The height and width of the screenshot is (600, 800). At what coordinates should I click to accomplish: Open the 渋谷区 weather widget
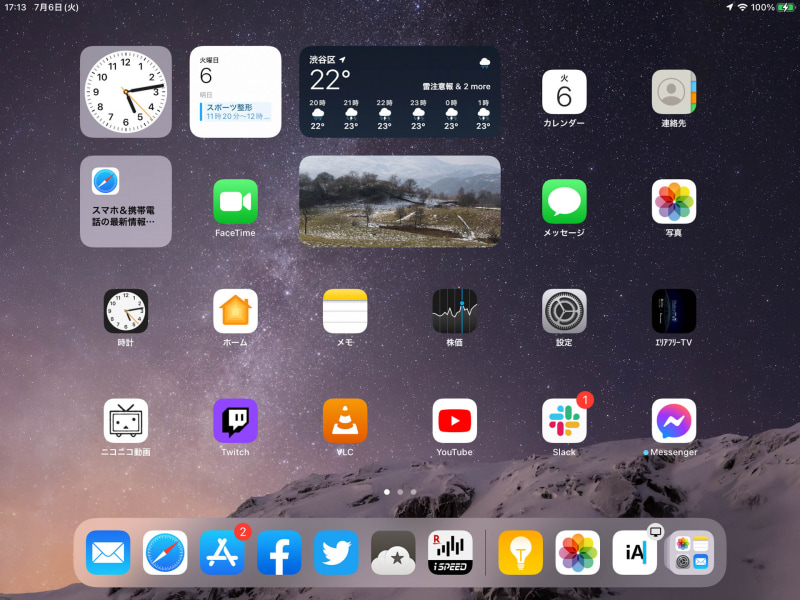[399, 92]
